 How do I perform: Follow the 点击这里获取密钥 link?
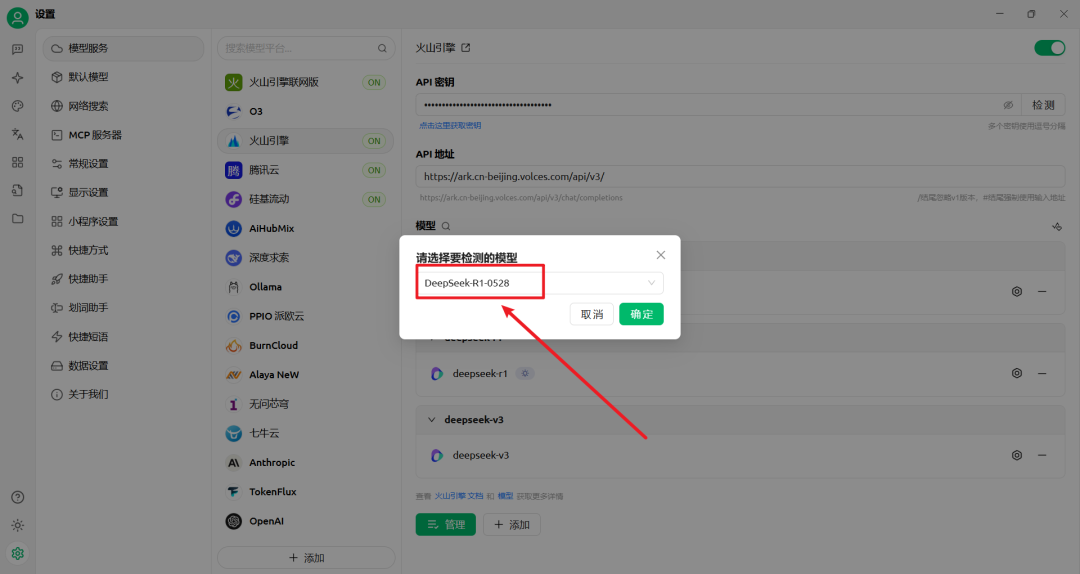click(x=450, y=125)
